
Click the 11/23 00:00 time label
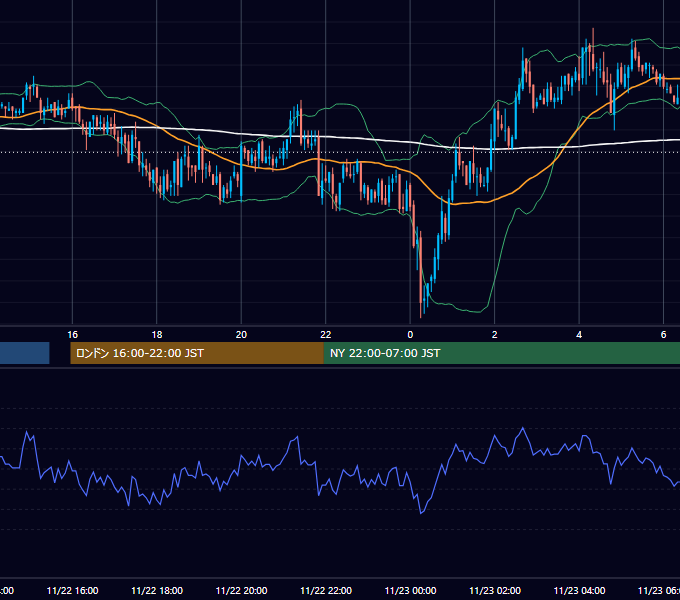click(x=410, y=590)
